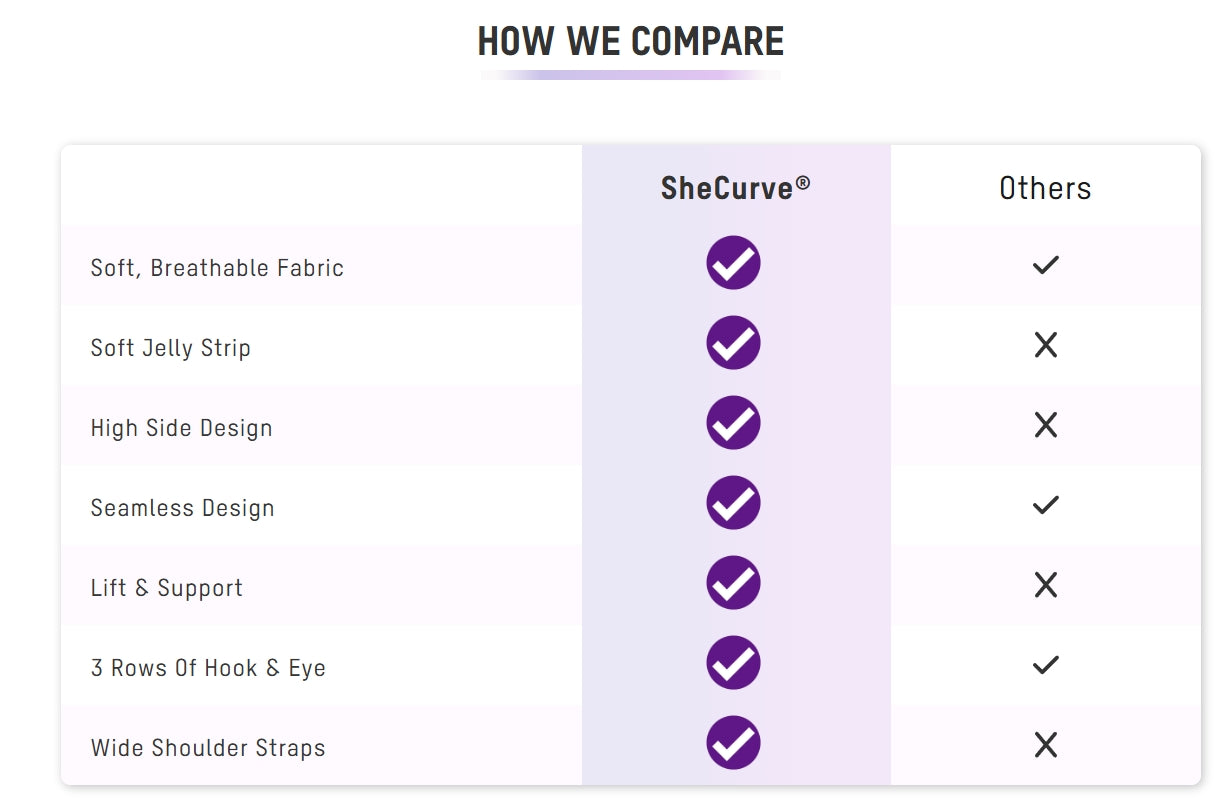Select the Others column header

tap(1045, 188)
